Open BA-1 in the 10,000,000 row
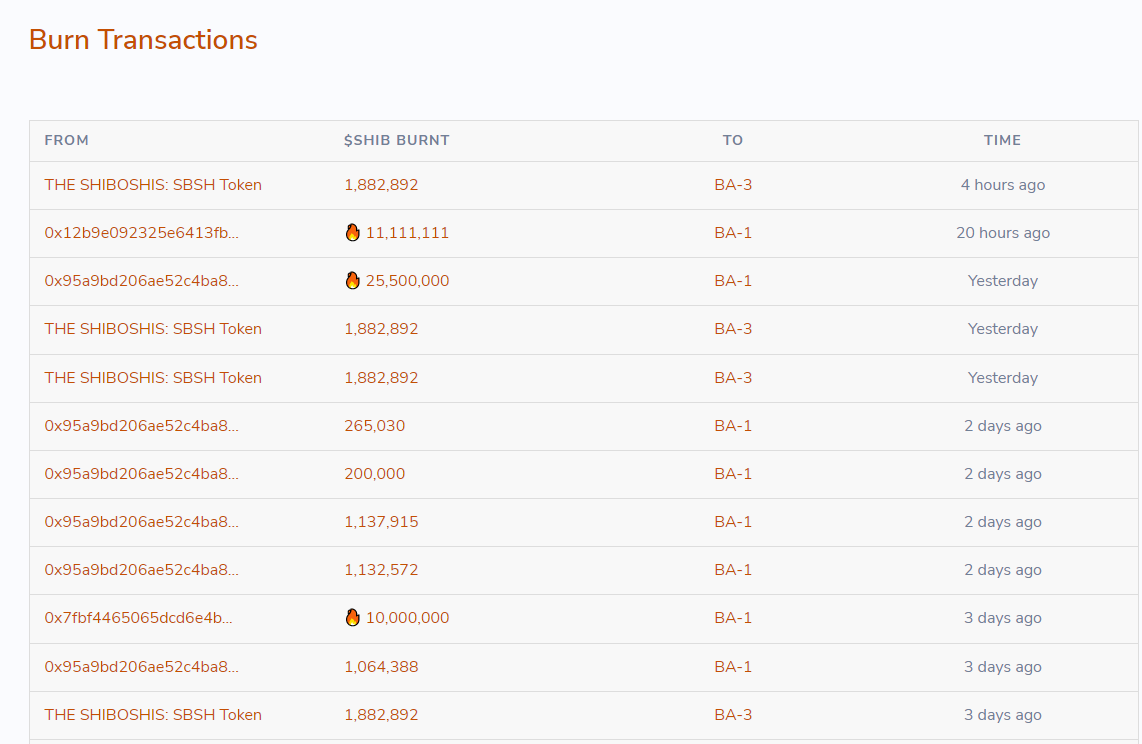Image resolution: width=1142 pixels, height=744 pixels. [x=733, y=618]
